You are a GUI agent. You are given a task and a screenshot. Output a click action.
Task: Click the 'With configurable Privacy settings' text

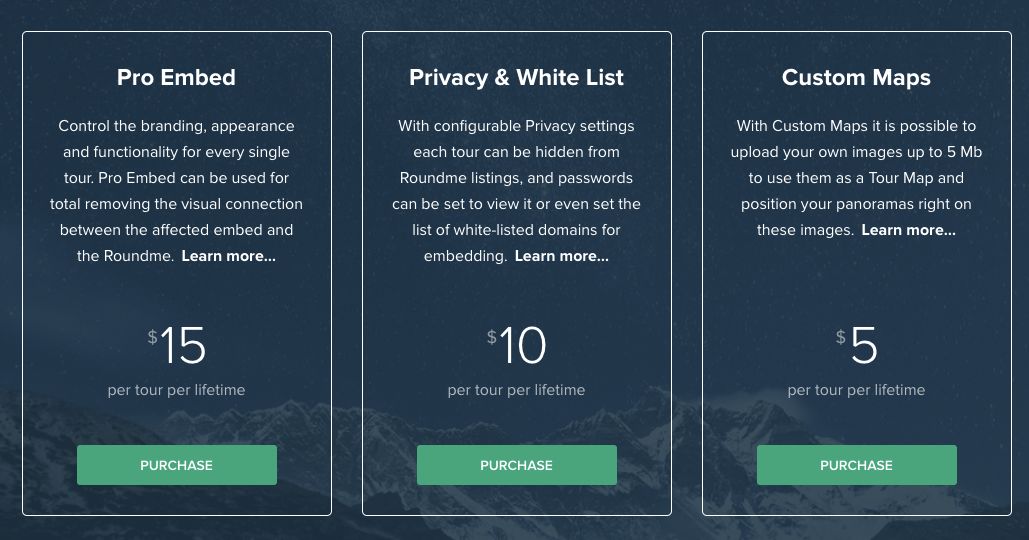click(516, 126)
